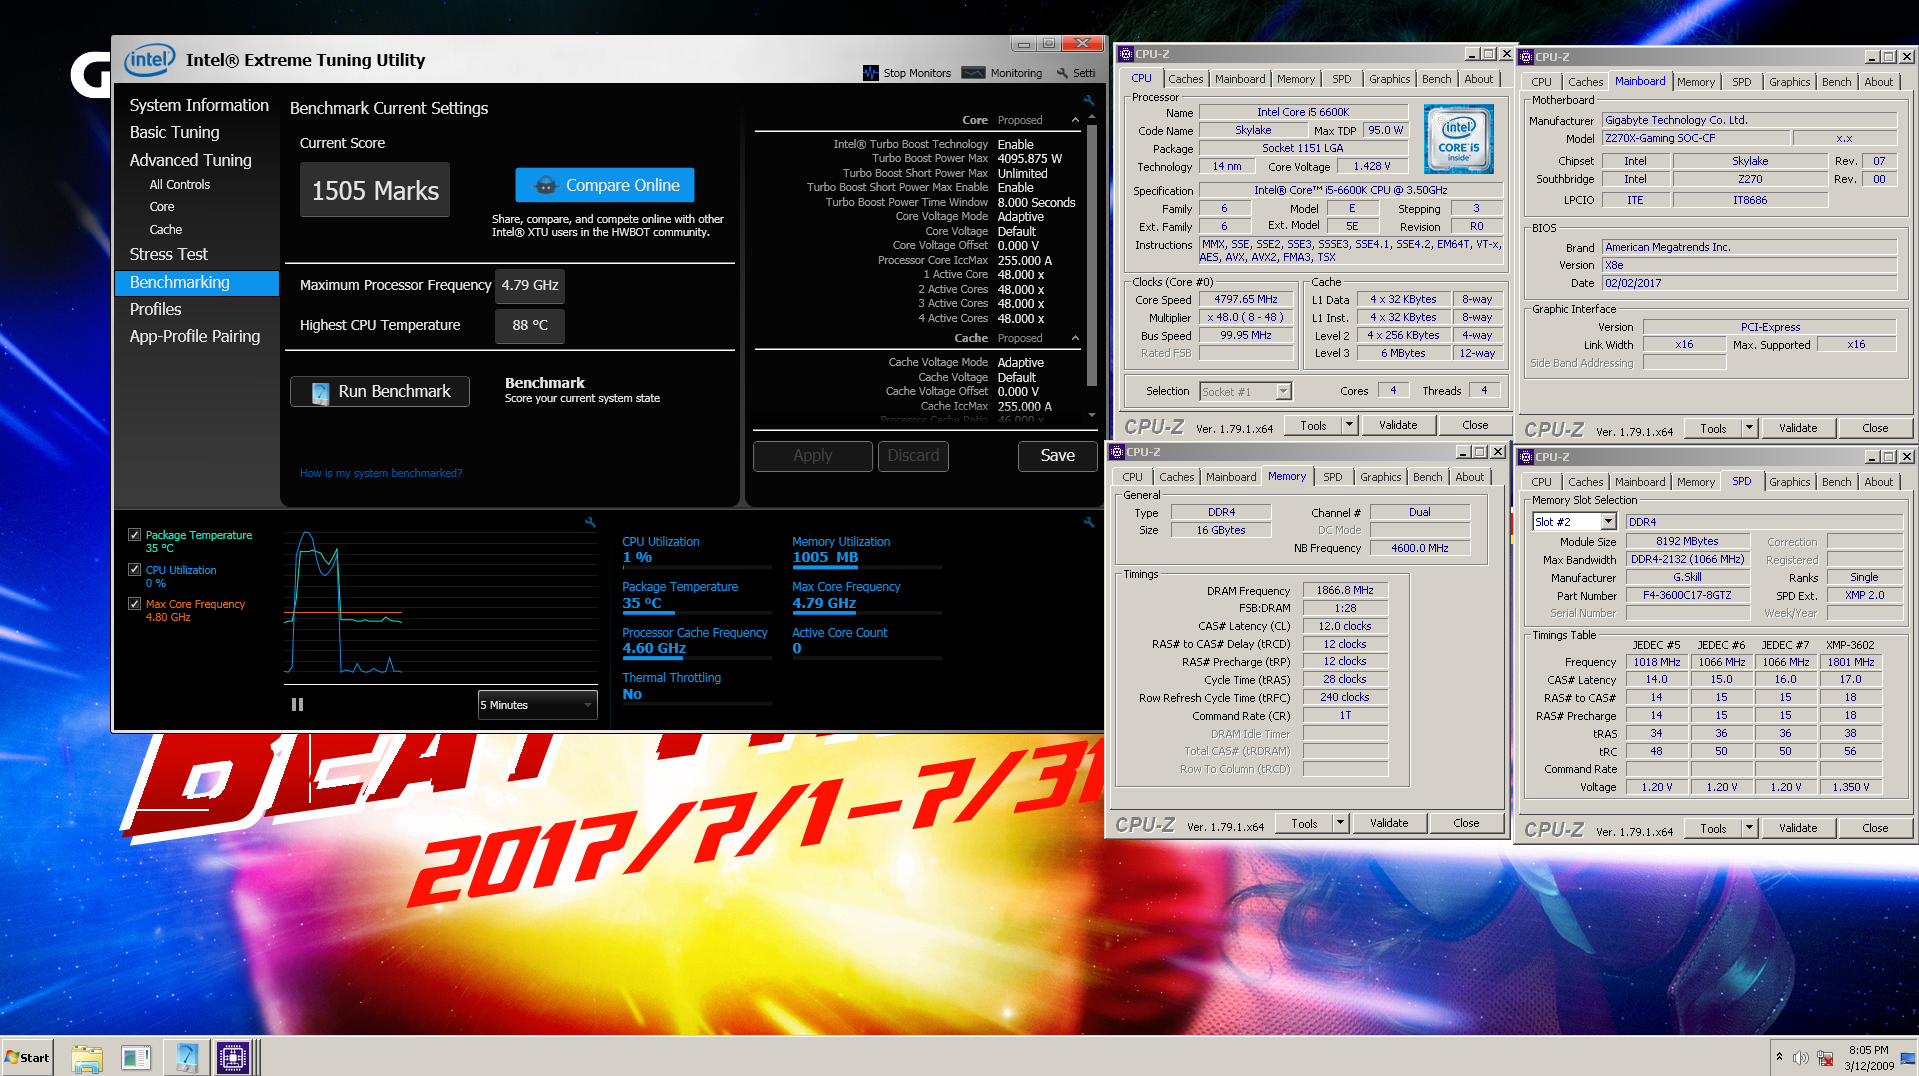Toggle CPU Utilization graph checkbox

pyautogui.click(x=134, y=569)
